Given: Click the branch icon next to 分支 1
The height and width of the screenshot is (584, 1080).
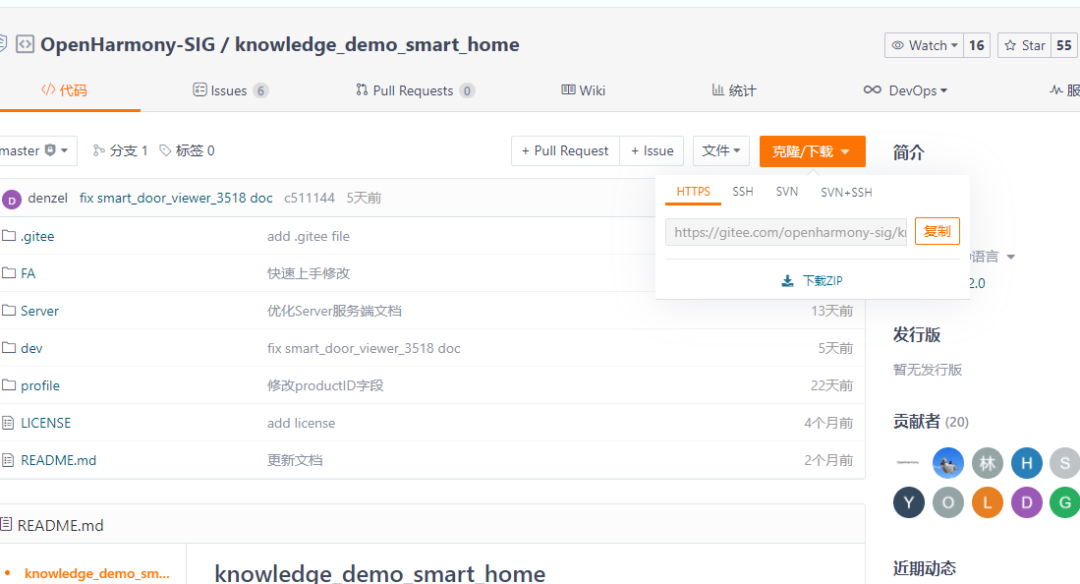Looking at the screenshot, I should (99, 150).
